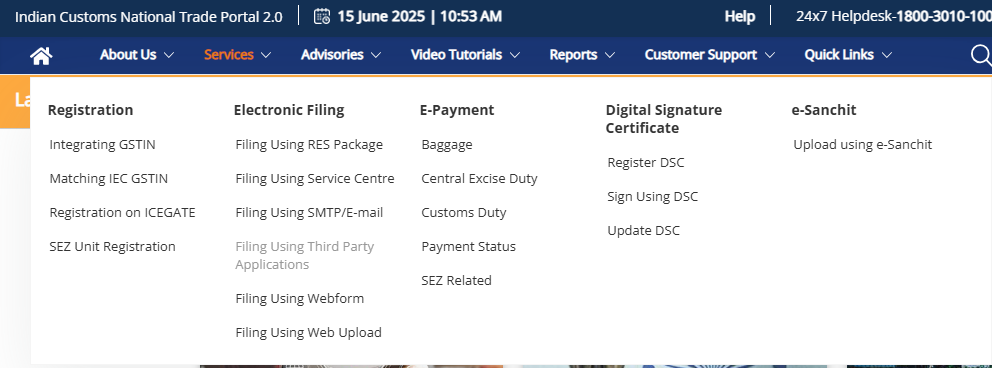Viewport: 992px width, 368px height.
Task: Choose Filing Using SMTP/E-mail
Action: (309, 212)
